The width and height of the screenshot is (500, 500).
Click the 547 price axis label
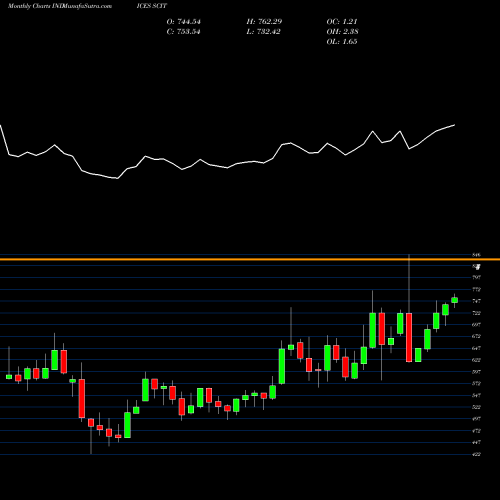pyautogui.click(x=476, y=395)
